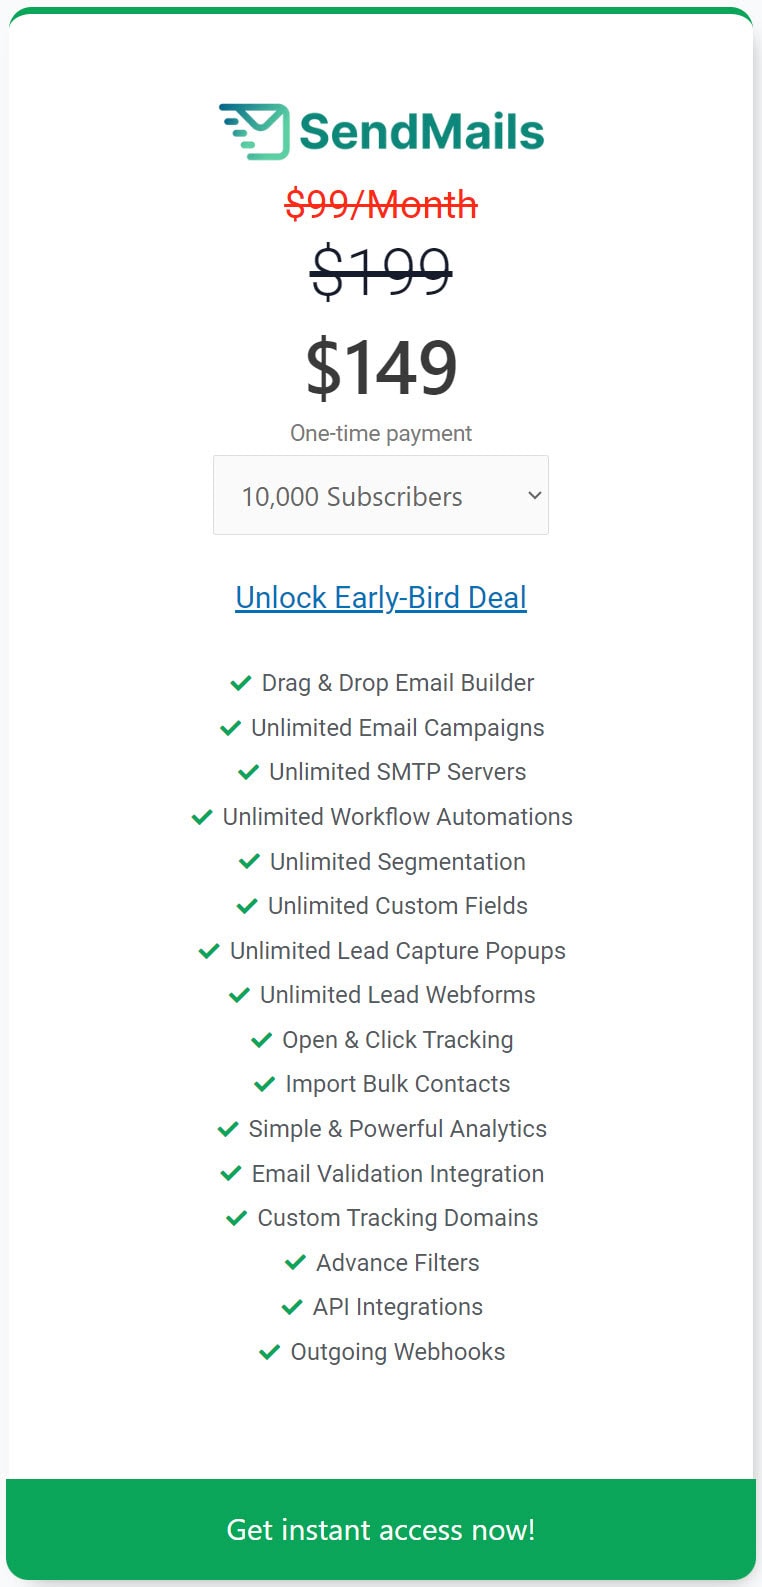The image size is (762, 1587).
Task: Click the chevron on the subscribers selector
Action: point(532,495)
